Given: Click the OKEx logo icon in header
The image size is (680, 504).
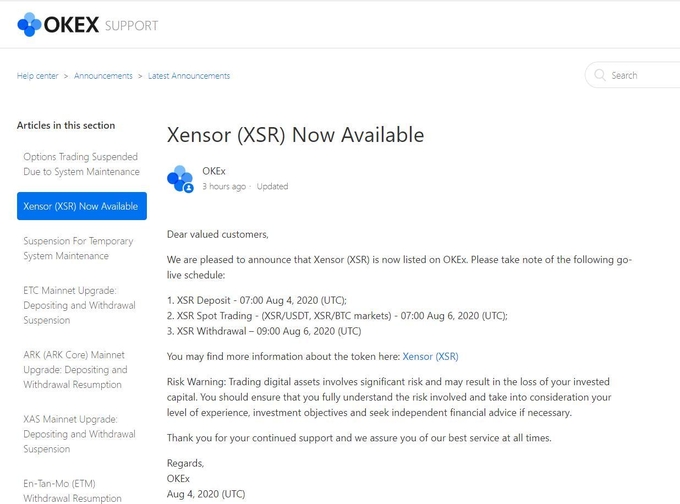Looking at the screenshot, I should [x=29, y=24].
